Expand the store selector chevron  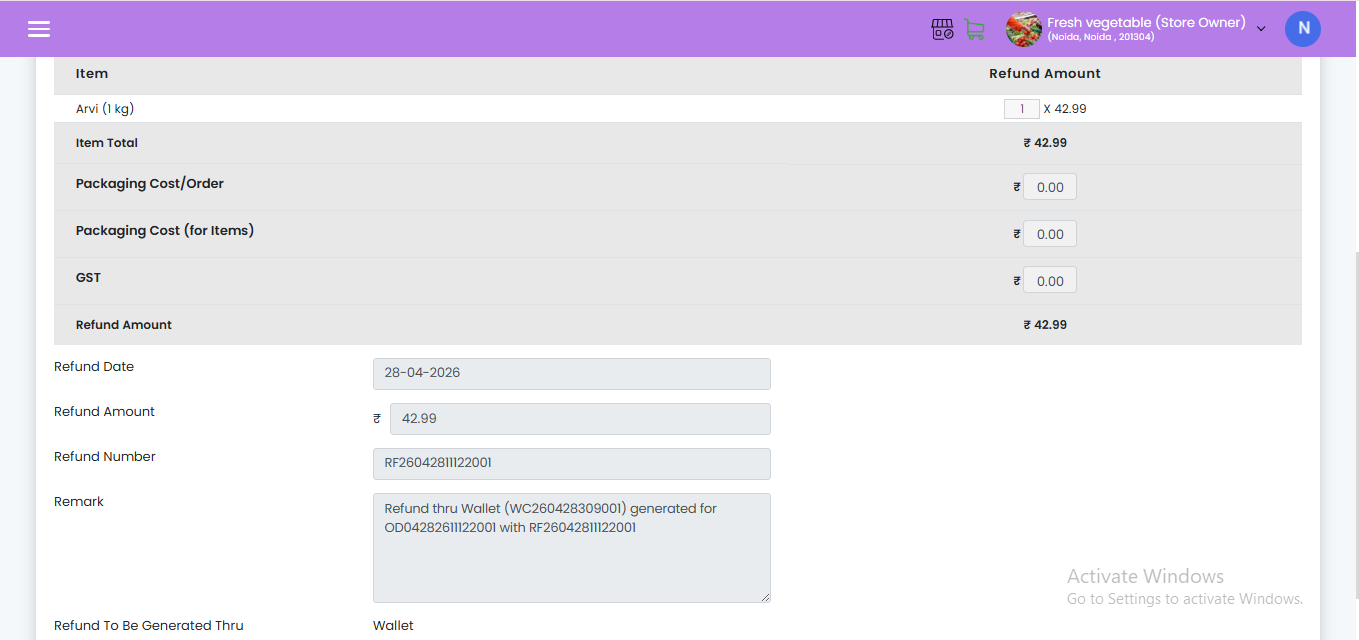click(1261, 29)
